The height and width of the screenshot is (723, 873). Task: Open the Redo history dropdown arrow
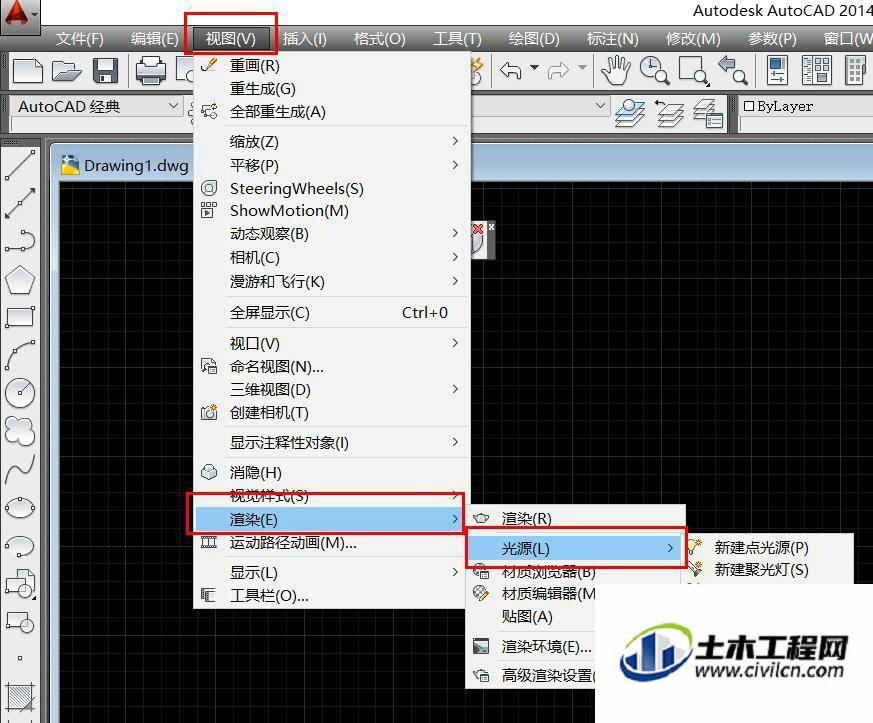click(x=582, y=68)
